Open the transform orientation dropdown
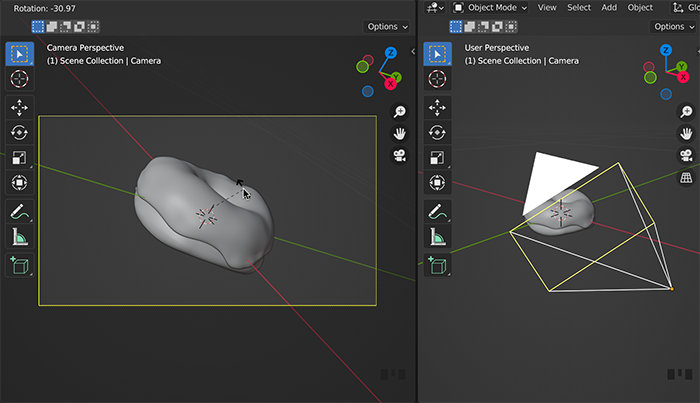700x403 pixels. 686,8
